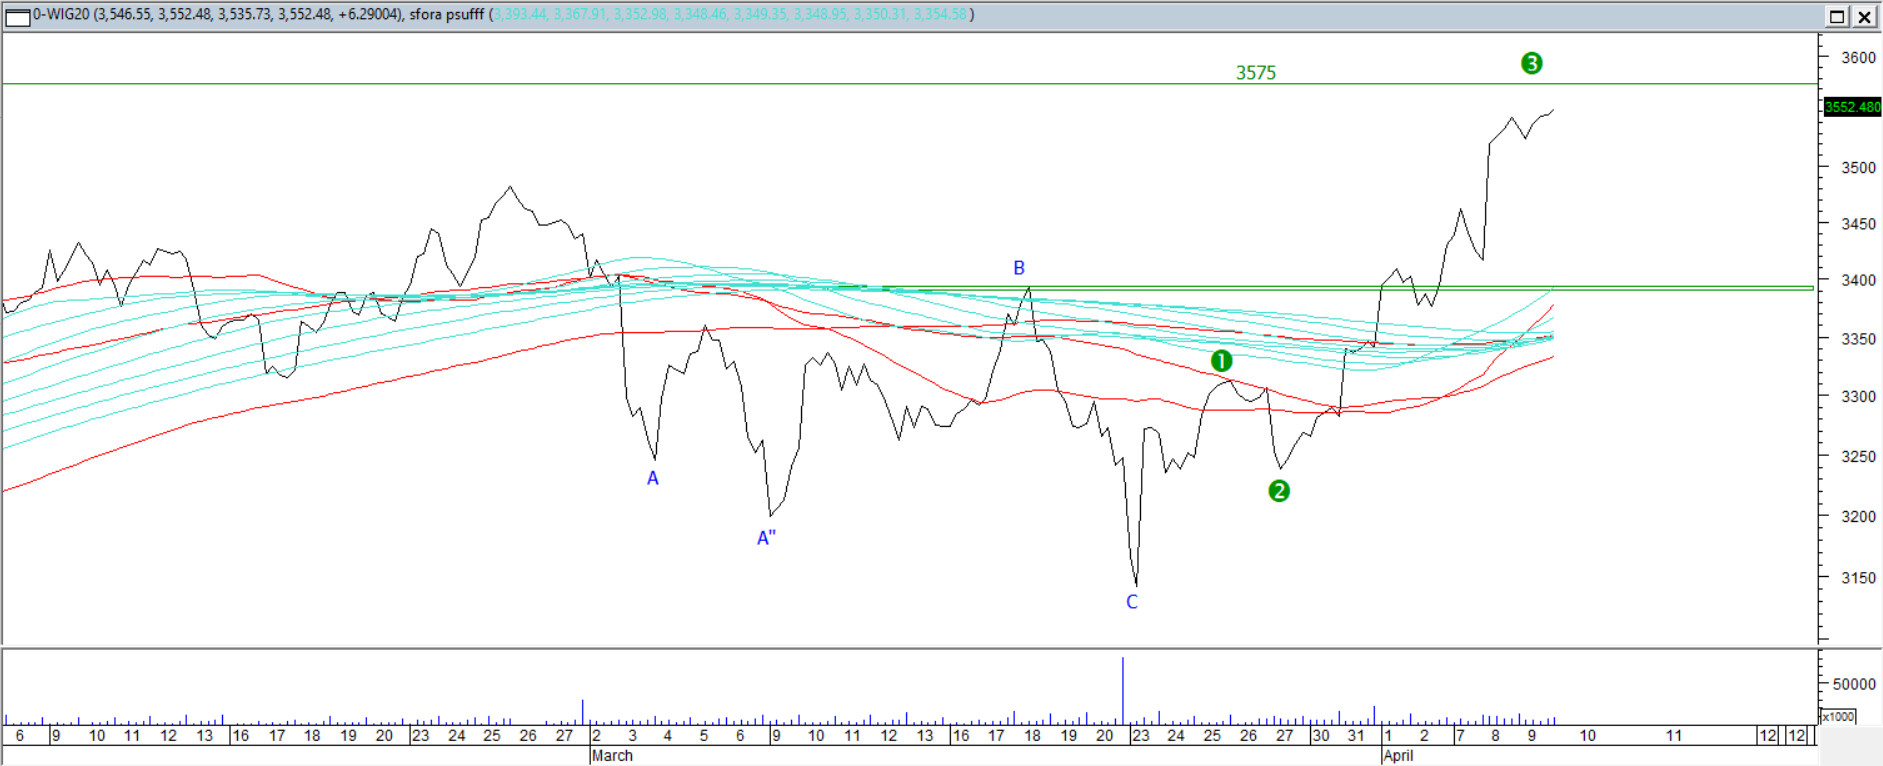This screenshot has width=1883, height=766.
Task: Click the blue wave label C
Action: (1131, 602)
